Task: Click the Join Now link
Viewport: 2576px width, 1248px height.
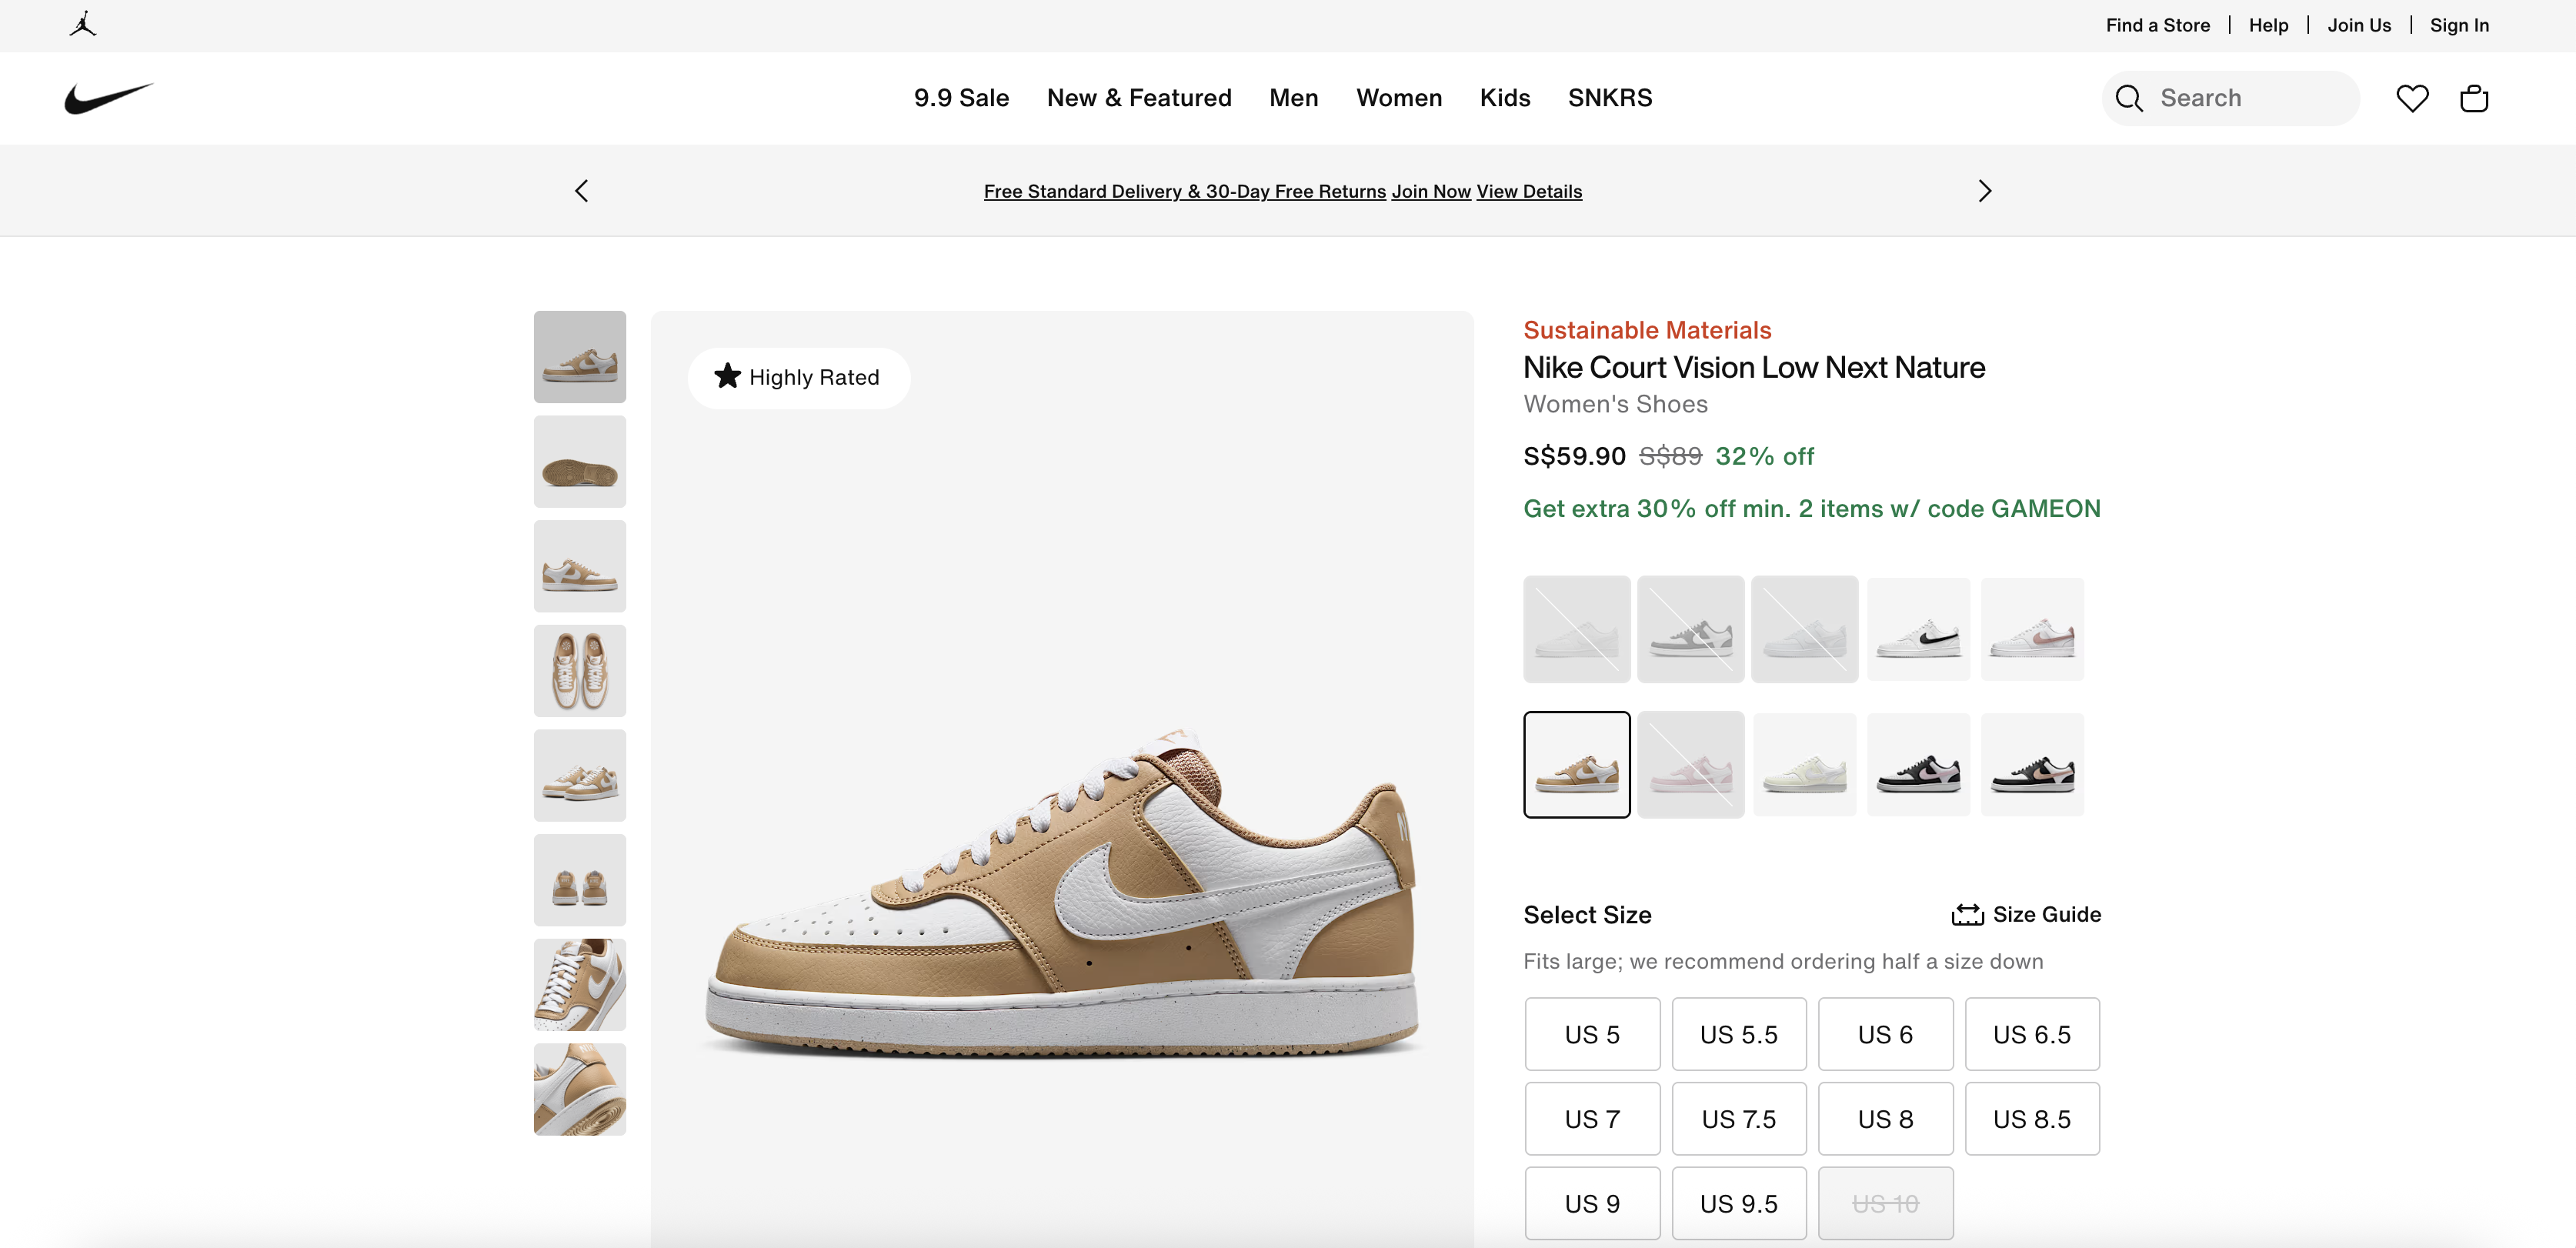Action: pos(1430,191)
